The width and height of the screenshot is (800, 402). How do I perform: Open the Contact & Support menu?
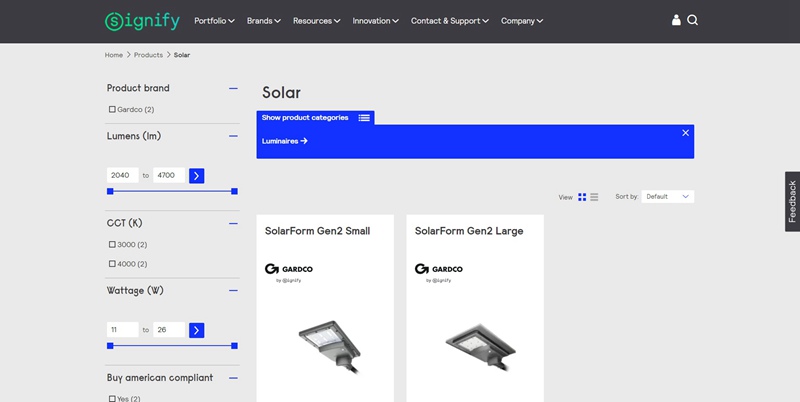pos(449,21)
